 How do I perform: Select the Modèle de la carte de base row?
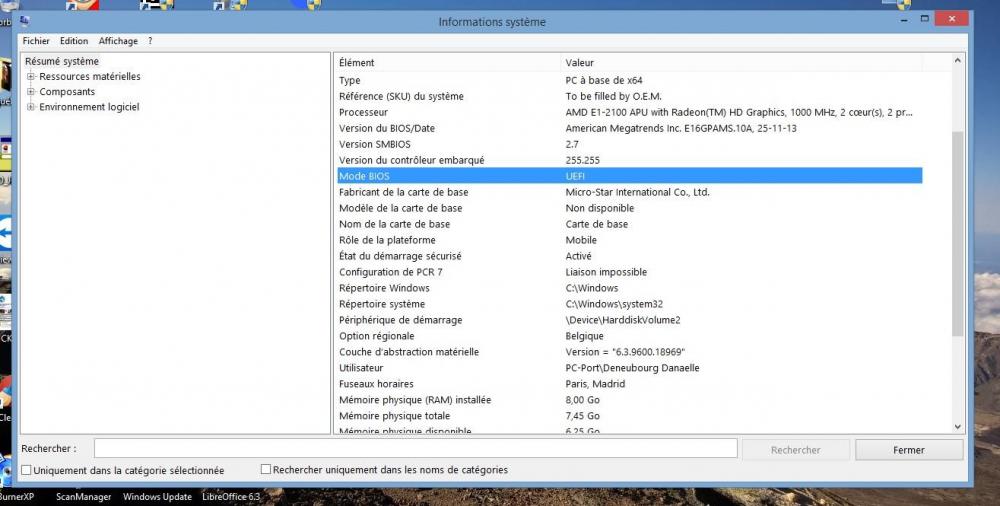(x=629, y=208)
